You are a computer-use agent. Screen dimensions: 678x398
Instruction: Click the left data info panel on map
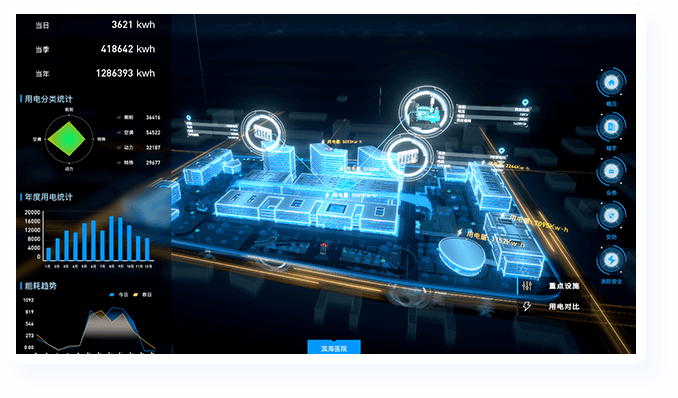(213, 129)
